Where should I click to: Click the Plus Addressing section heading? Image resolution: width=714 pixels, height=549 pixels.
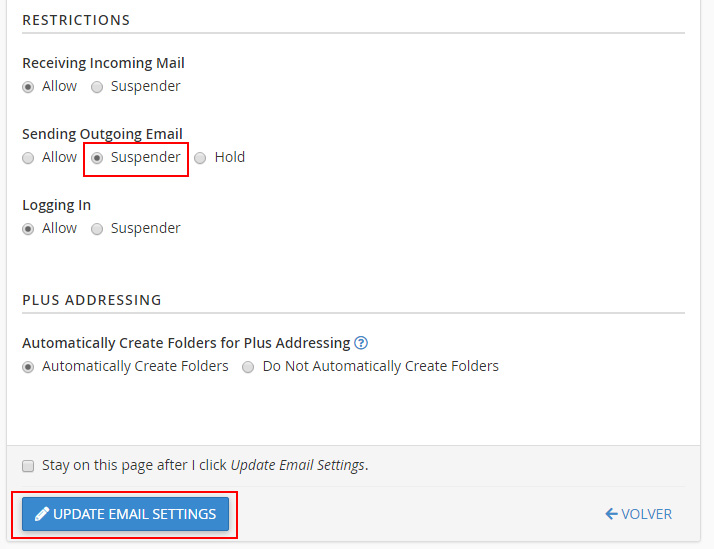pos(91,300)
